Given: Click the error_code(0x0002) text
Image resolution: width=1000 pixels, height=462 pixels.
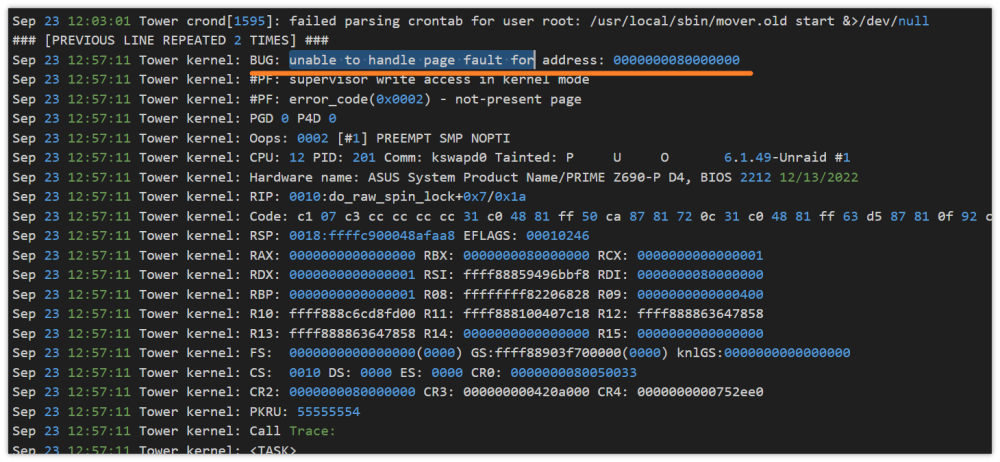Looking at the screenshot, I should (x=360, y=100).
